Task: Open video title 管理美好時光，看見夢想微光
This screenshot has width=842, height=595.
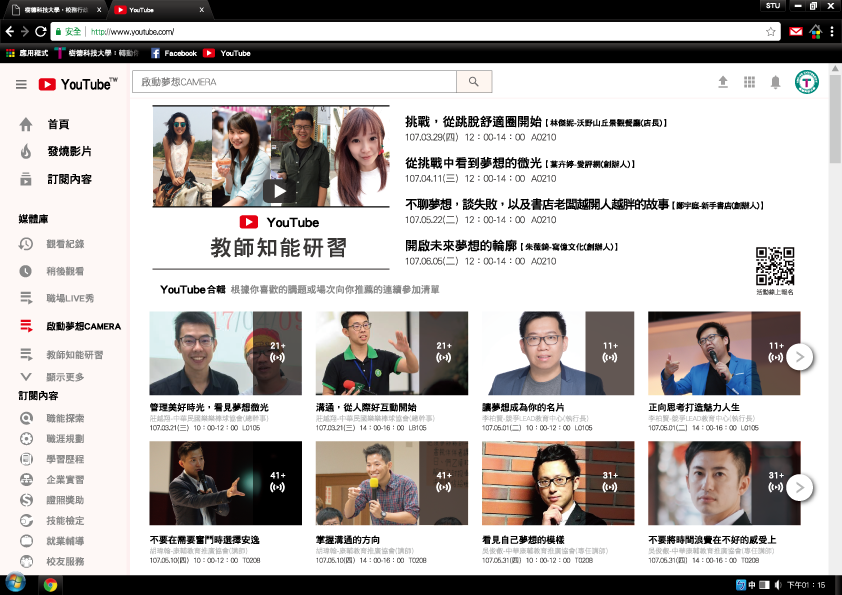Action: click(209, 408)
